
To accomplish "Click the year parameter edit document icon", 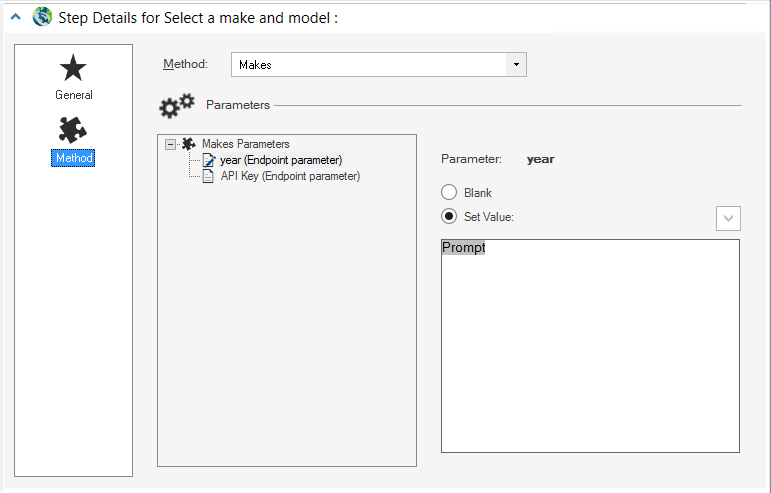I will click(209, 160).
